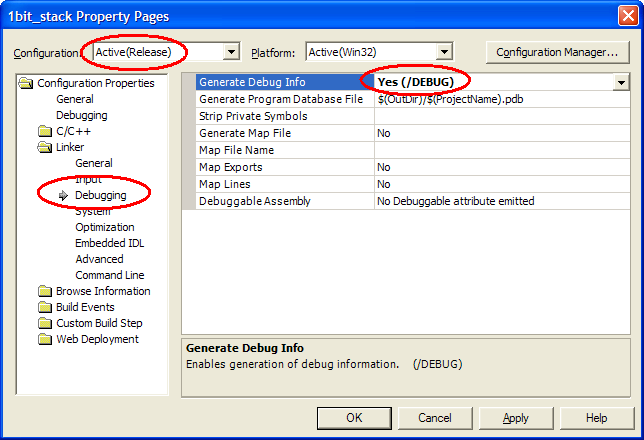Select the Generate Map File property row
The image size is (644, 440).
(245, 133)
